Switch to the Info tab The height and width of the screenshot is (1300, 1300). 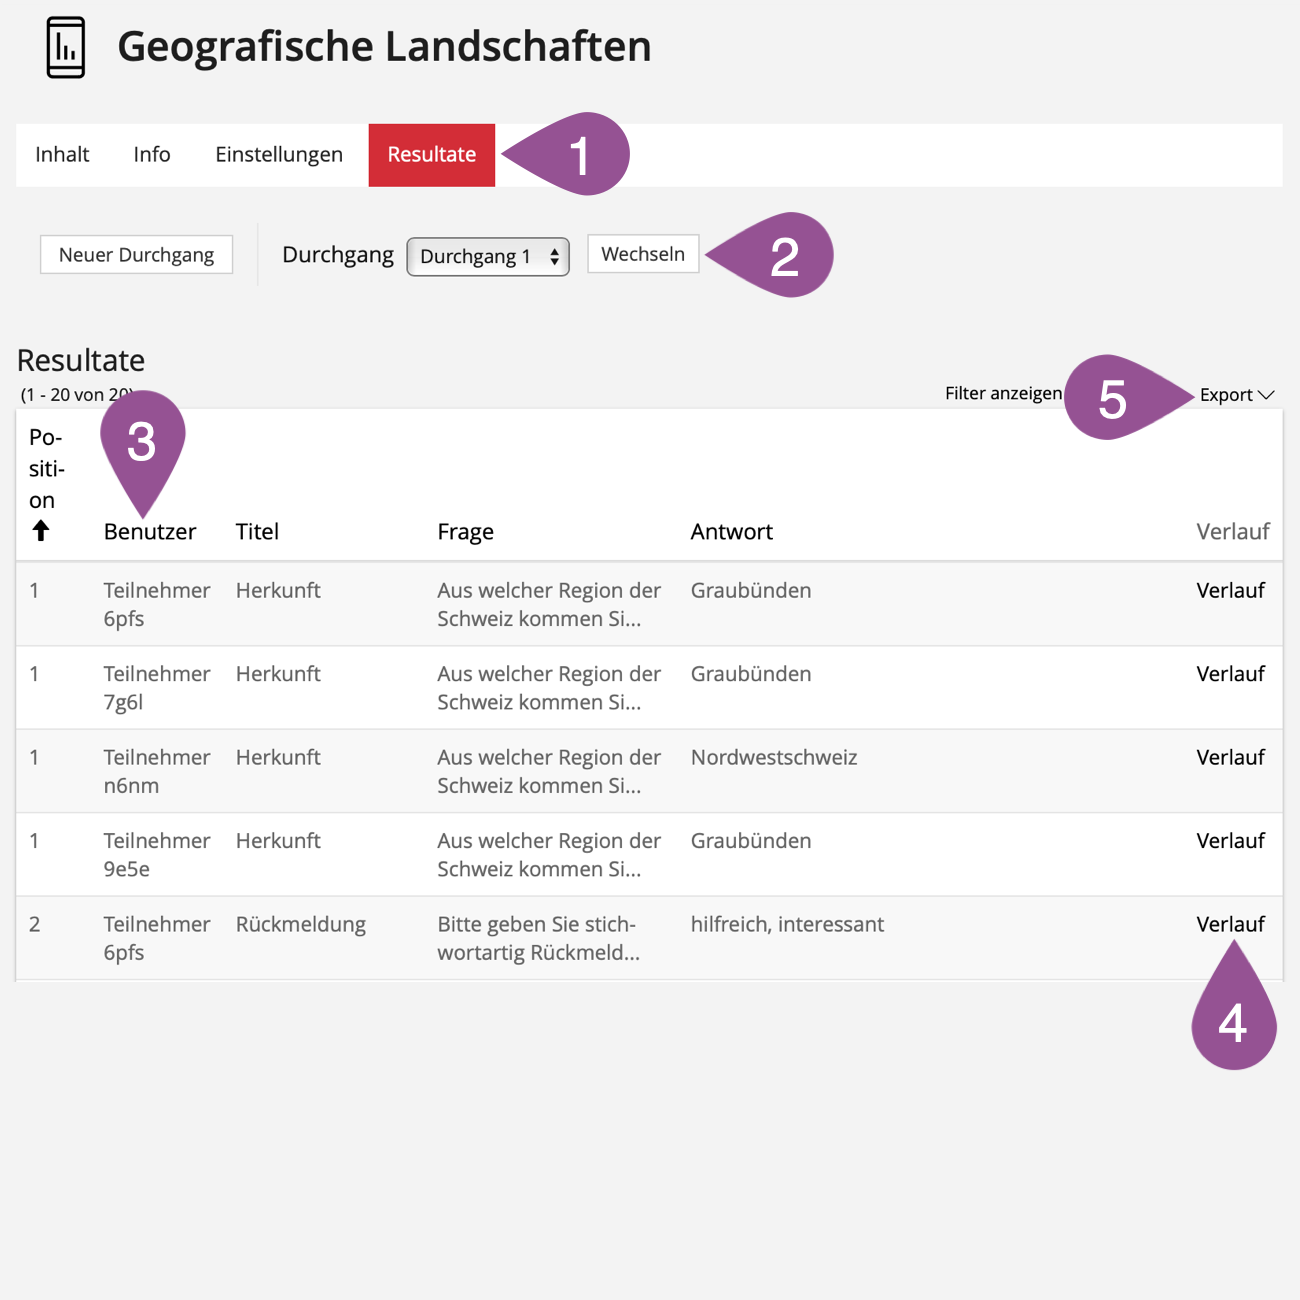(152, 155)
